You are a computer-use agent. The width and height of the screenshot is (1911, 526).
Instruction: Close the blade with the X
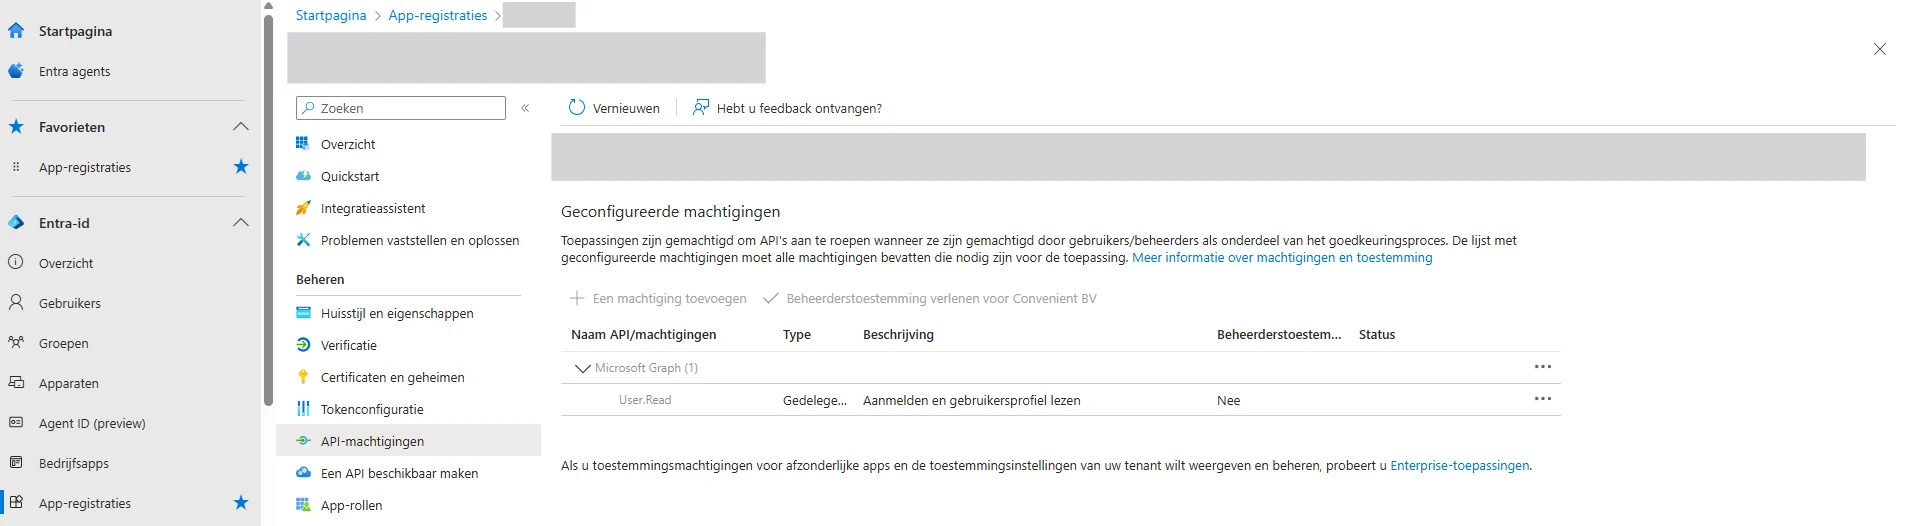tap(1880, 49)
